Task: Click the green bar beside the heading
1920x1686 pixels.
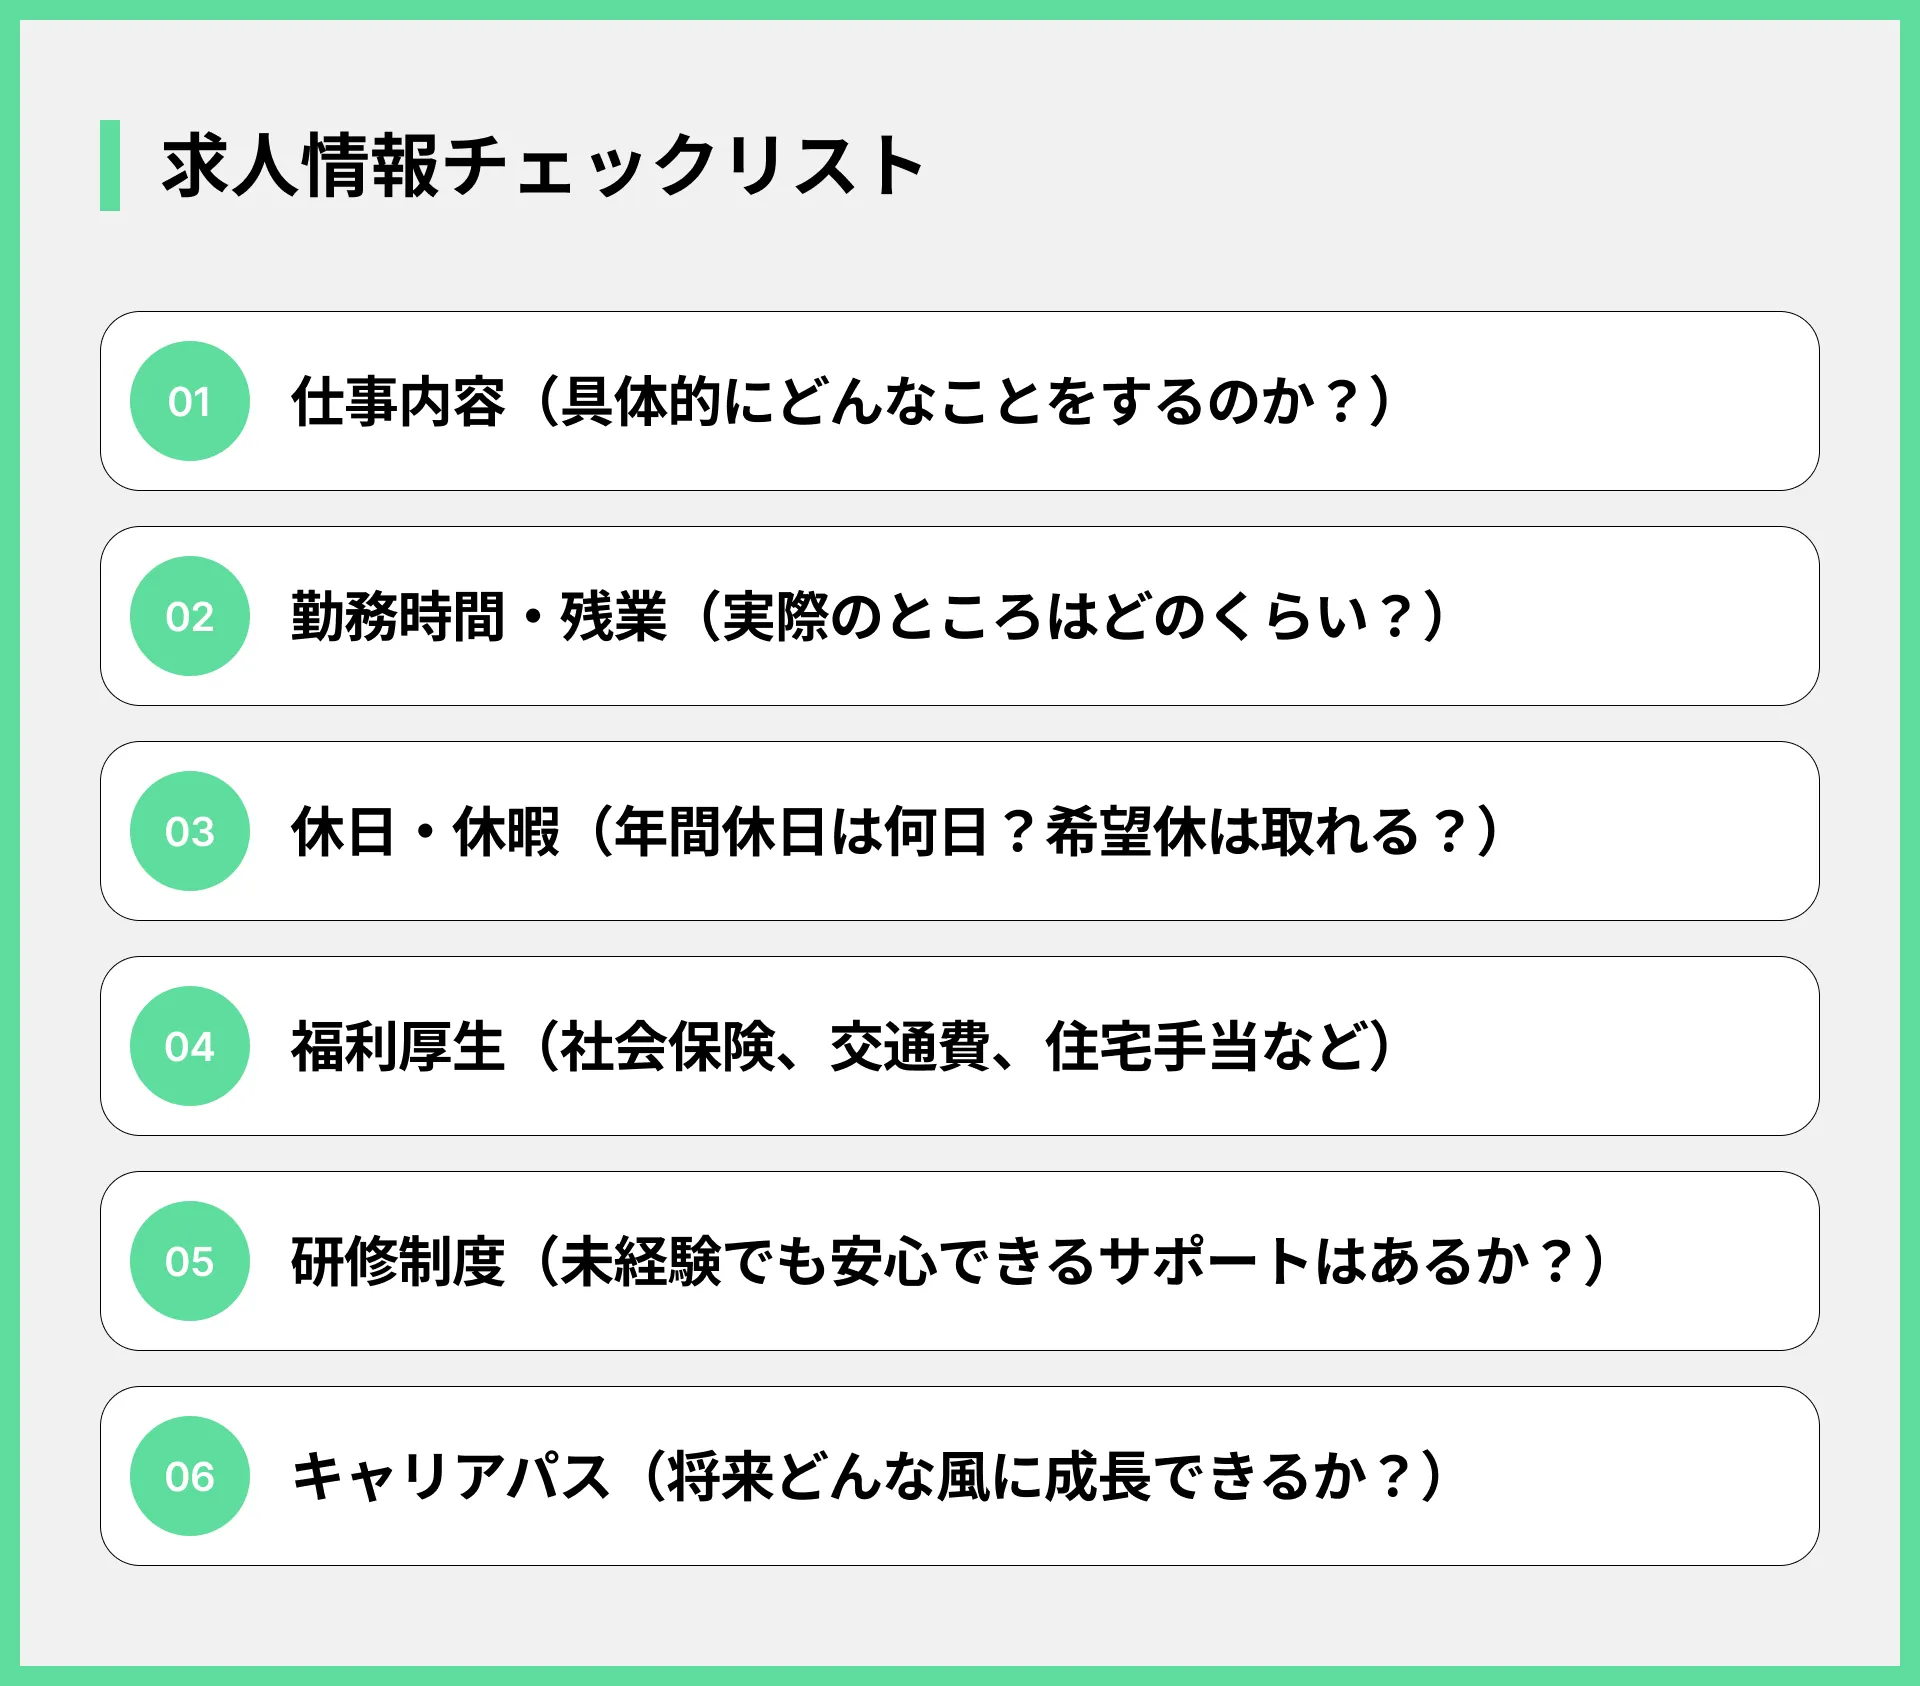Action: (x=110, y=165)
